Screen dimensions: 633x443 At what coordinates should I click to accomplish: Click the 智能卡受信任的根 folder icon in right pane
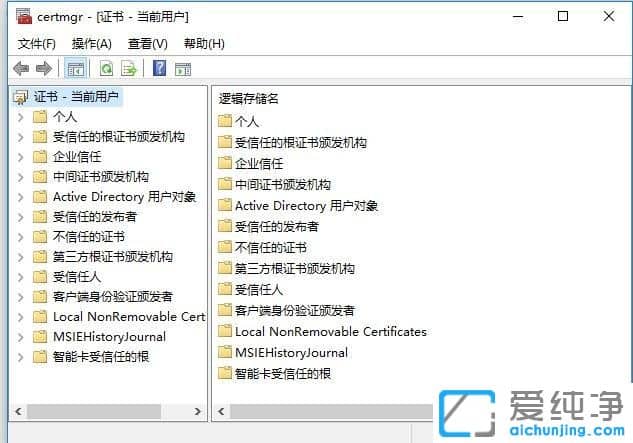click(225, 373)
